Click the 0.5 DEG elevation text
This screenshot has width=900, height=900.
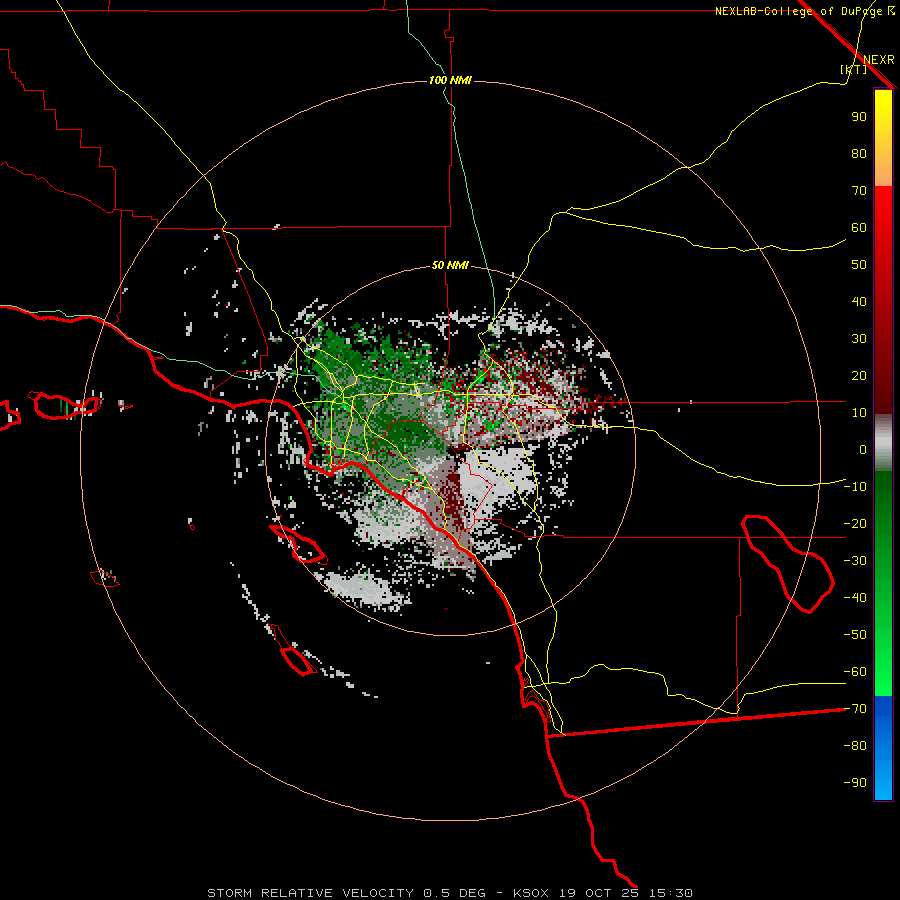[x=455, y=893]
